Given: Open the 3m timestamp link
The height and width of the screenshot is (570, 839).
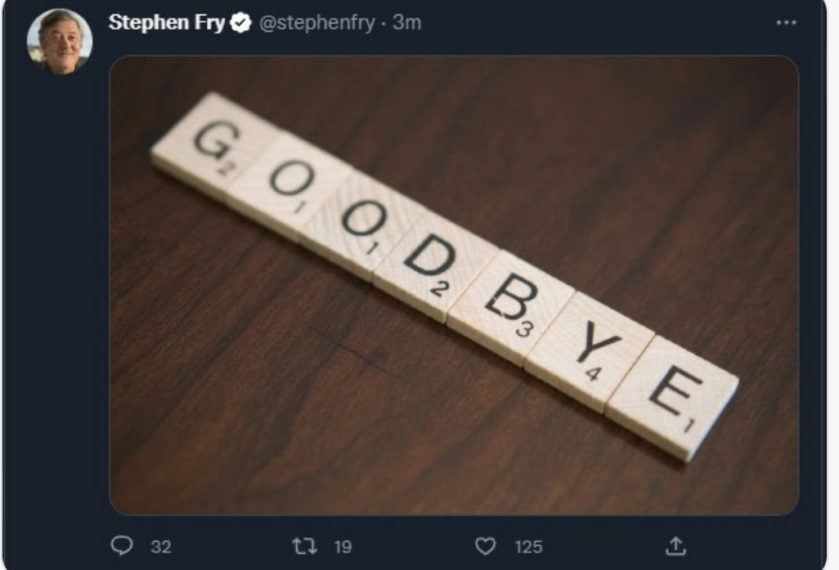Looking at the screenshot, I should [x=407, y=22].
